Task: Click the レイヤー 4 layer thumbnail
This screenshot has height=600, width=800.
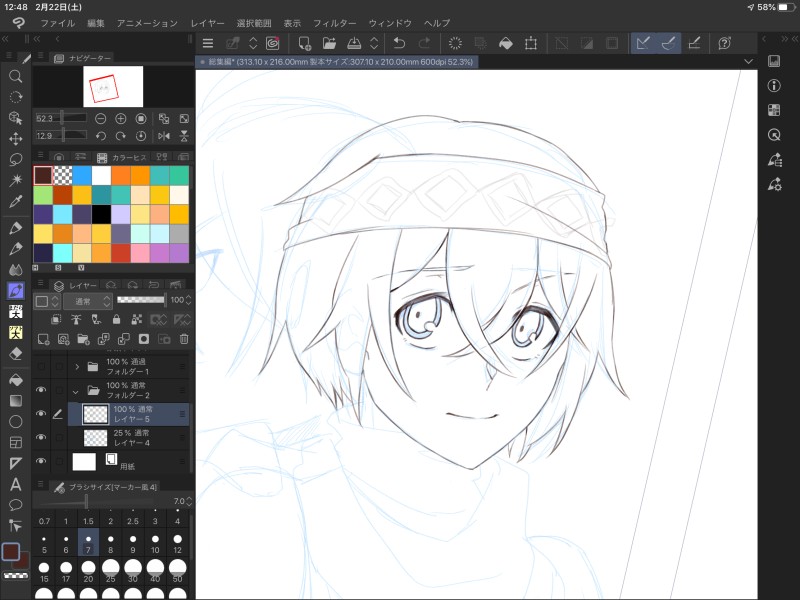Action: coord(95,437)
